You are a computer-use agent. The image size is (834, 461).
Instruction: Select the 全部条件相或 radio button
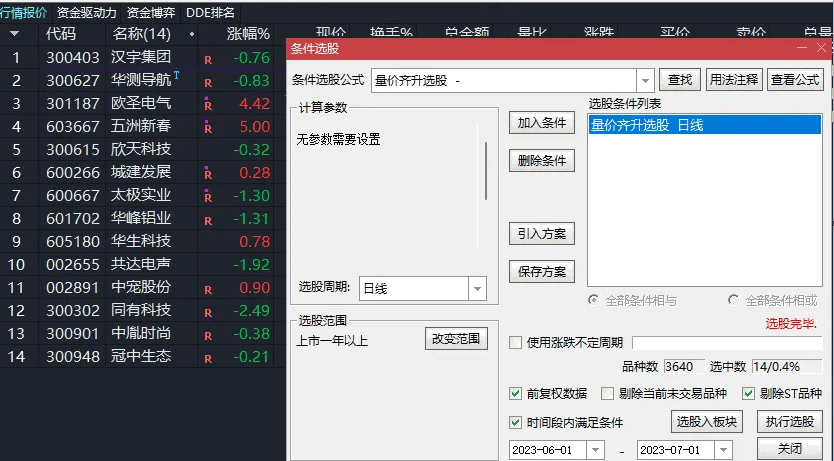pyautogui.click(x=733, y=300)
